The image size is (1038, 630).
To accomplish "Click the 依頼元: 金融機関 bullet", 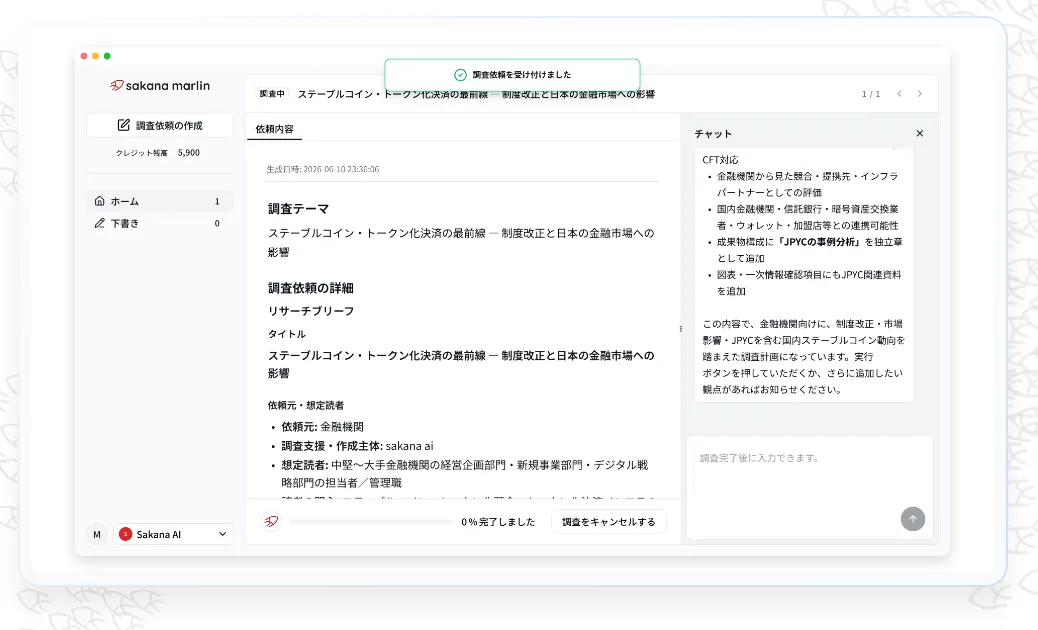I will pos(322,427).
